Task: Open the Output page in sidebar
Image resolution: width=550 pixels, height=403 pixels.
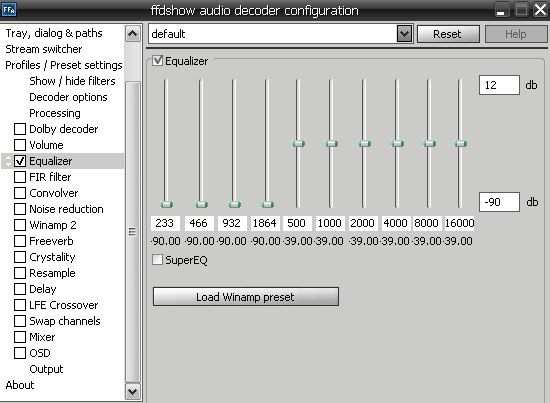Action: (46, 369)
